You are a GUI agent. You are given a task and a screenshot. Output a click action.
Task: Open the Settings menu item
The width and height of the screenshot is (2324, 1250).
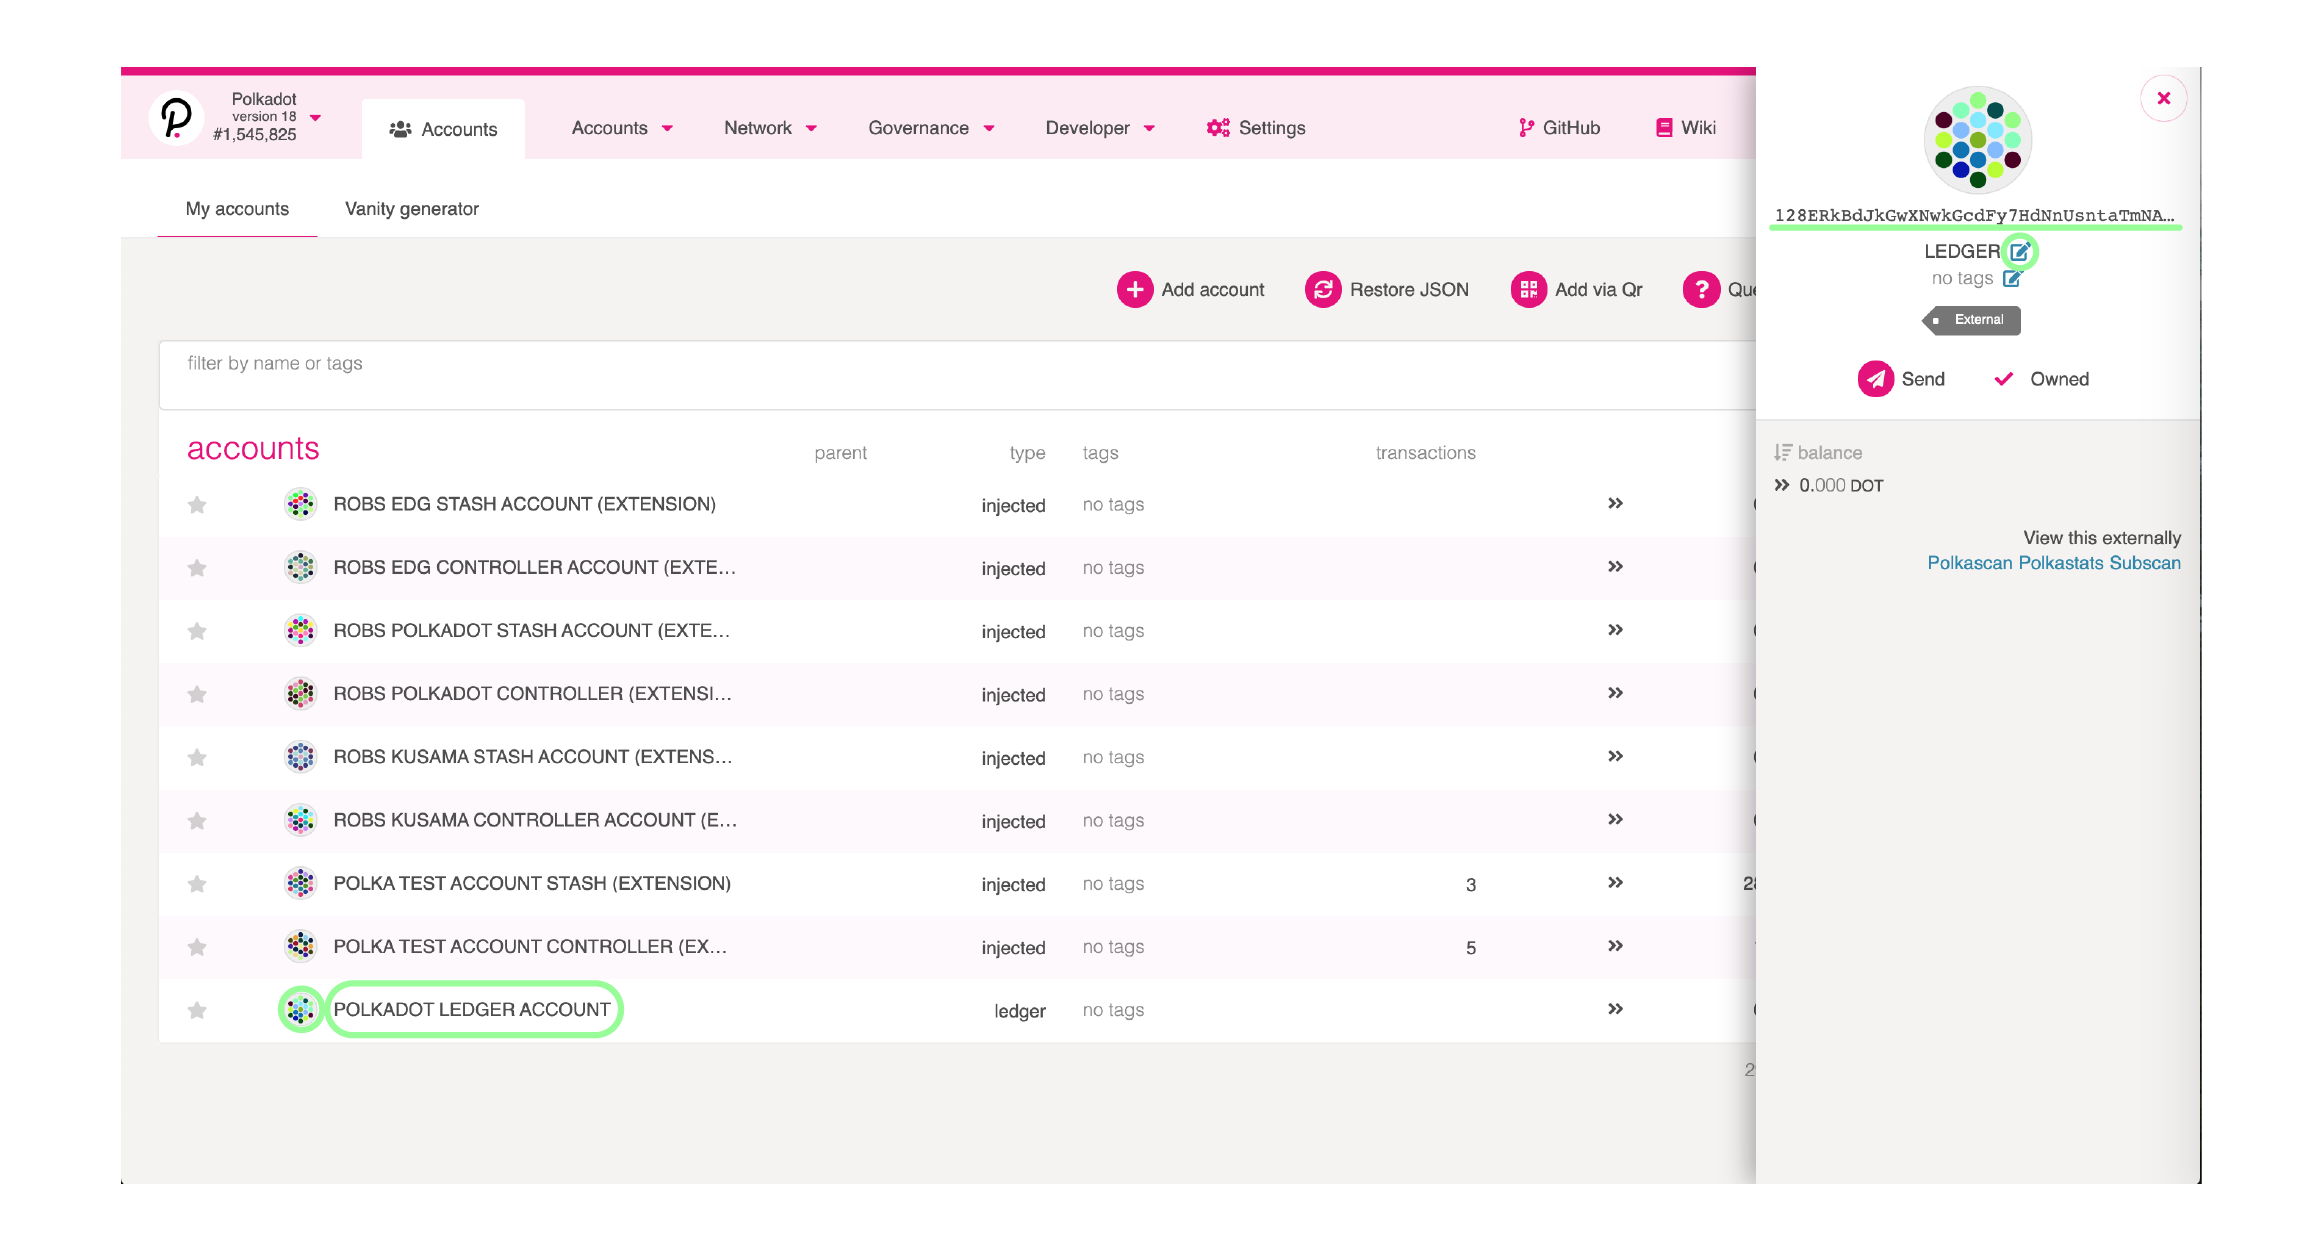click(x=1256, y=128)
